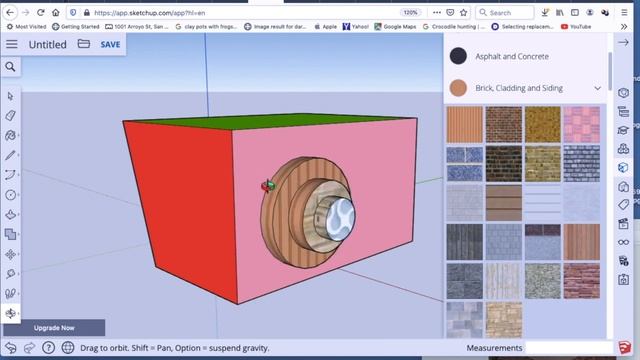Open the Scenes clapperboard panel icon

point(623,223)
